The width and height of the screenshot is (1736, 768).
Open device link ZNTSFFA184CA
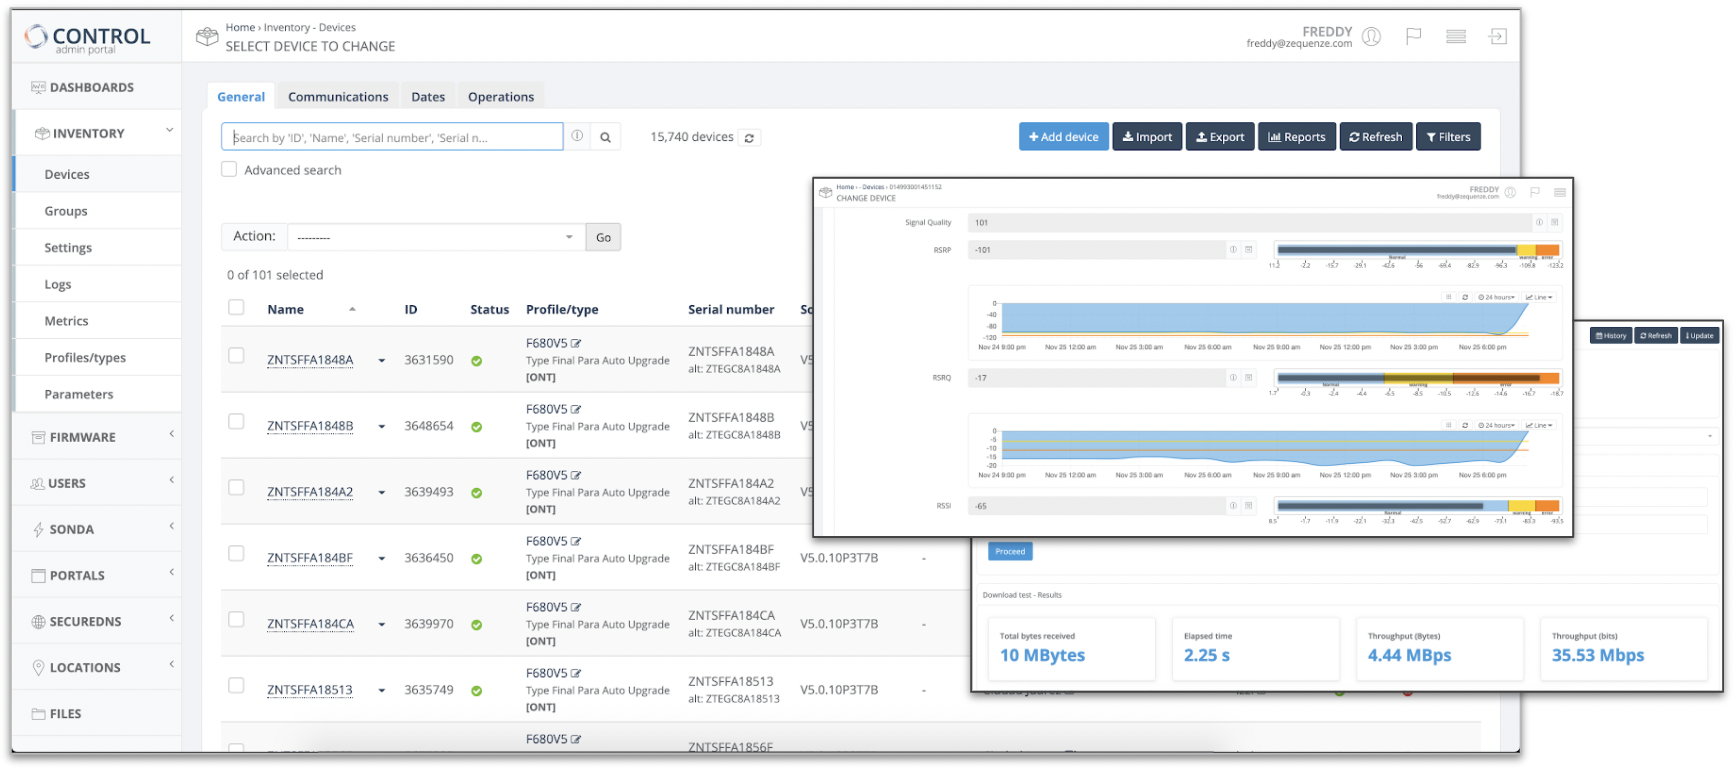[x=310, y=624]
